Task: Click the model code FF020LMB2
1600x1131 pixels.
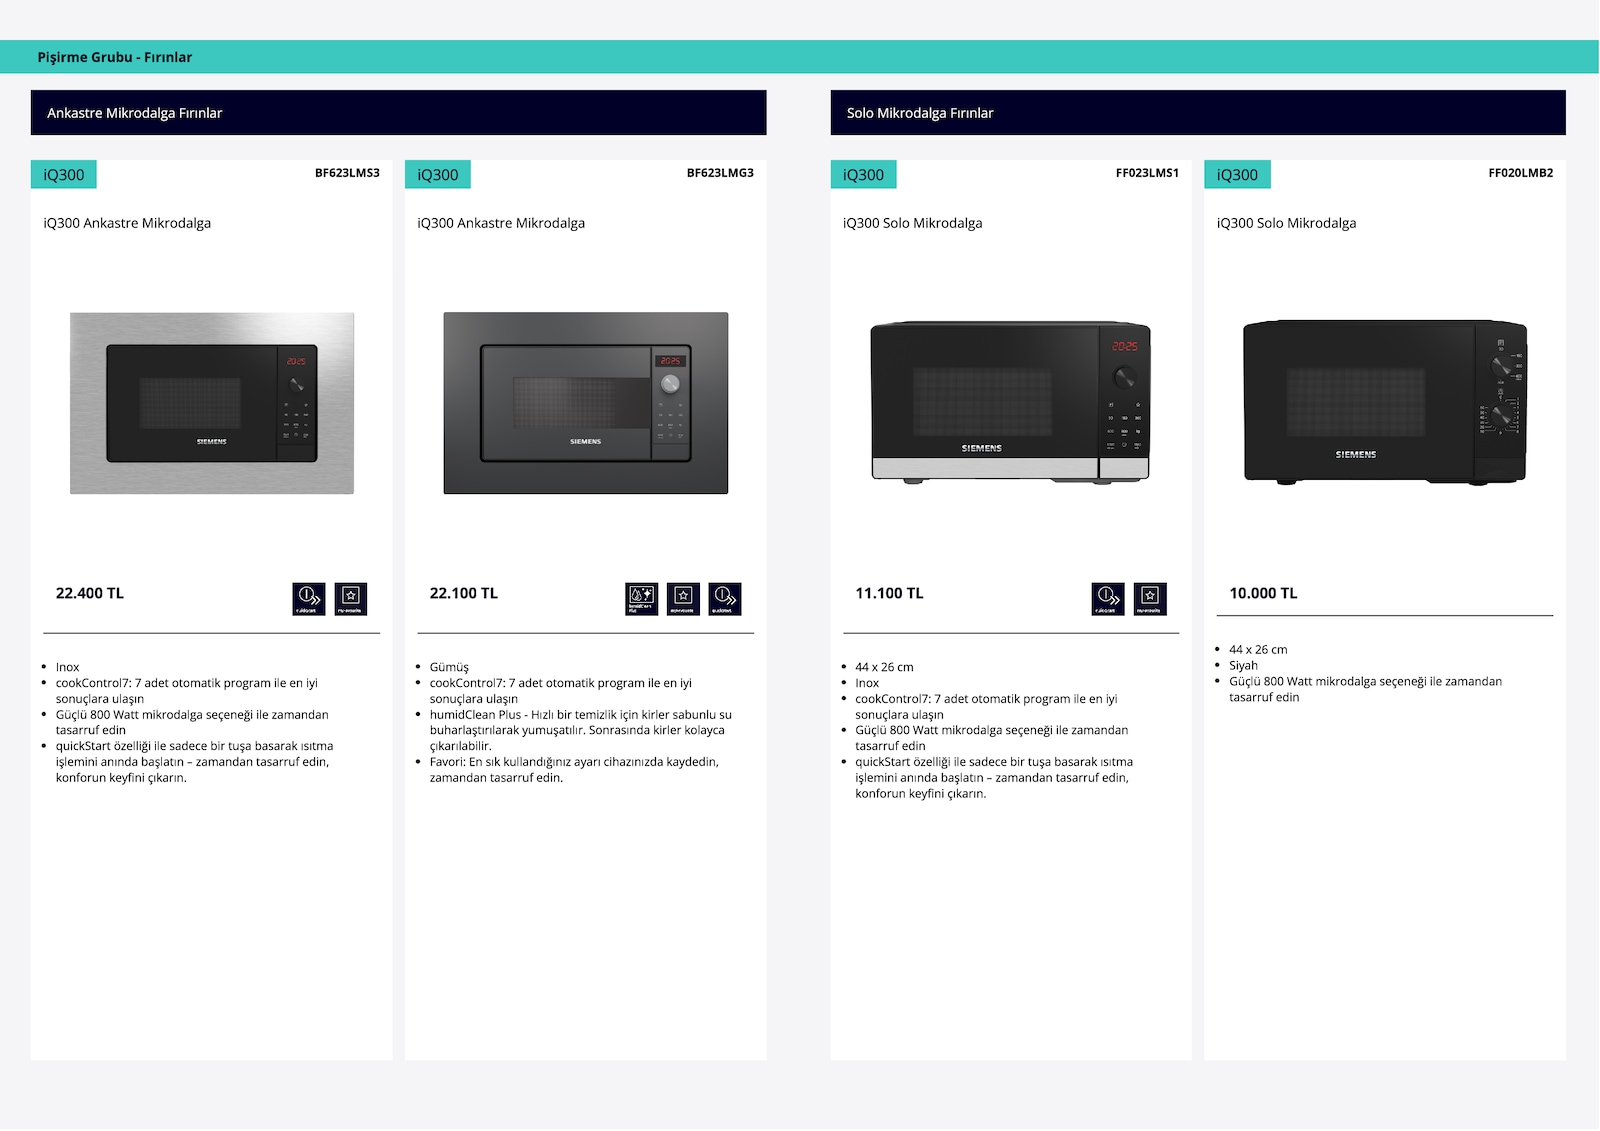Action: click(x=1521, y=173)
